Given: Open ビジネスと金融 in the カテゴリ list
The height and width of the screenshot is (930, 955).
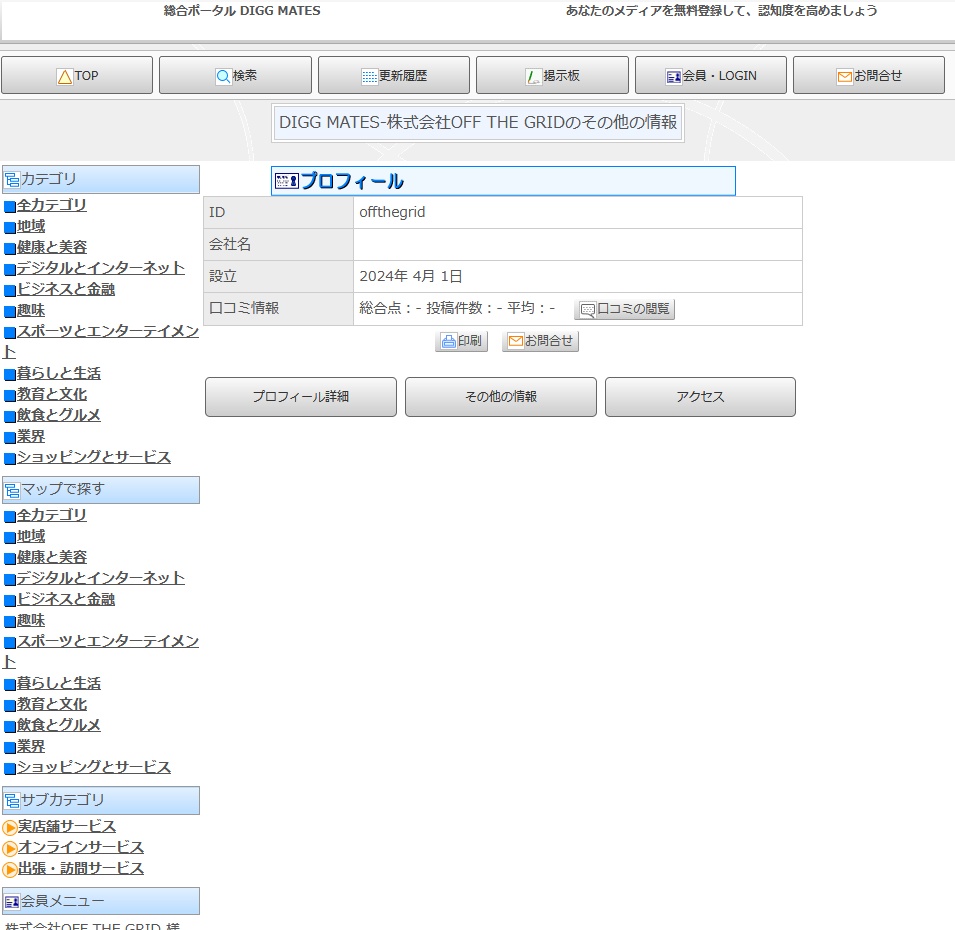Looking at the screenshot, I should click(66, 289).
